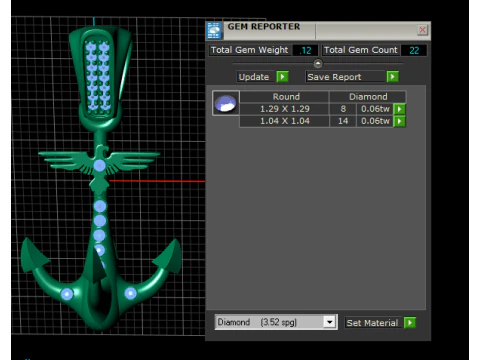480x360 pixels.
Task: Collapse the panel using round arrow toggle
Action: pos(318,63)
